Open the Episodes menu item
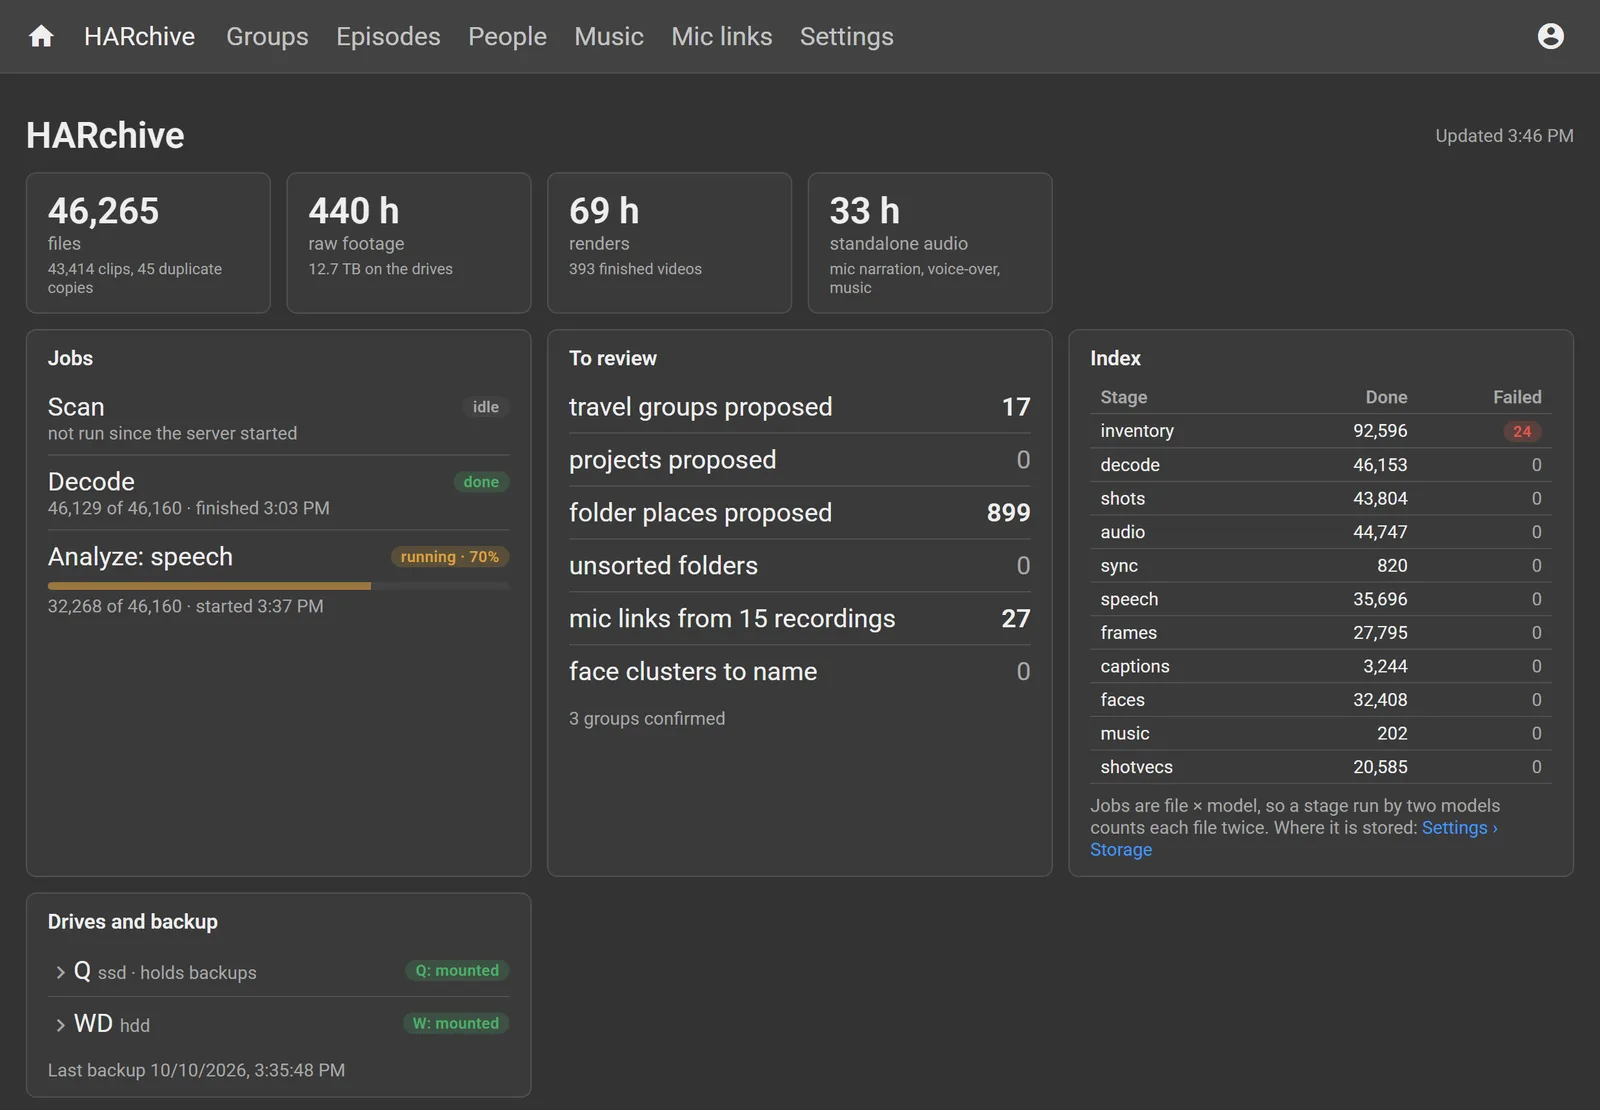The image size is (1600, 1110). click(x=388, y=36)
